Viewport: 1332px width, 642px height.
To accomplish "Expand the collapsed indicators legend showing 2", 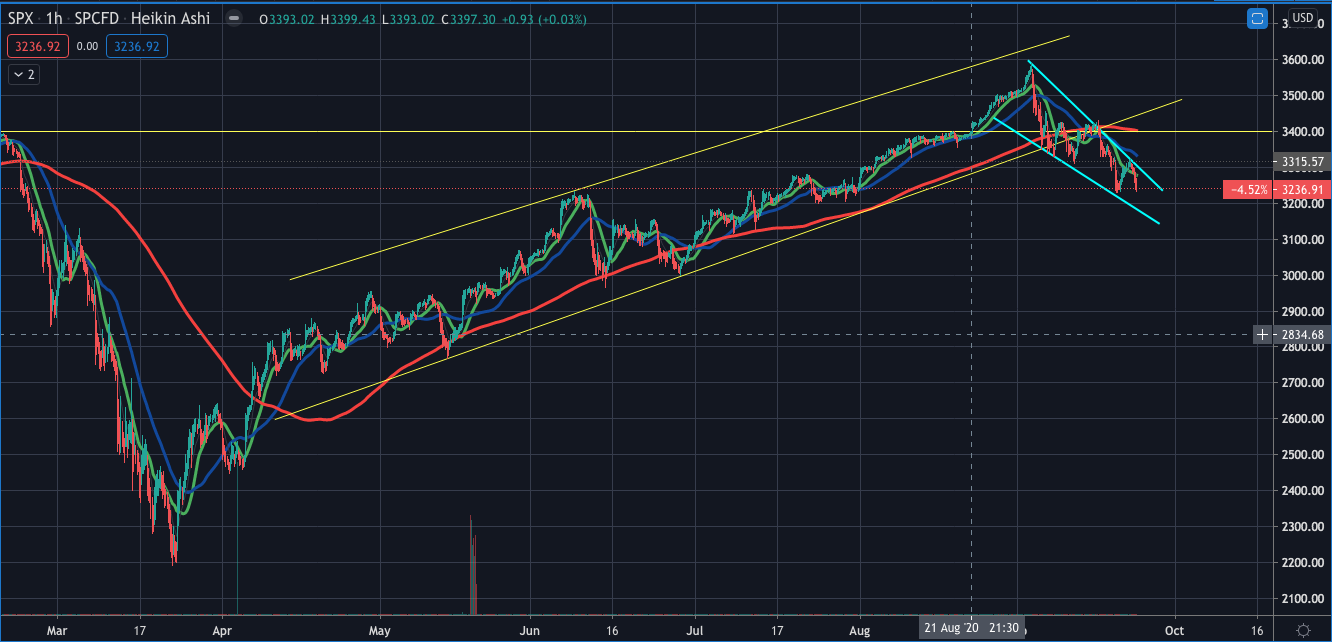I will [24, 74].
